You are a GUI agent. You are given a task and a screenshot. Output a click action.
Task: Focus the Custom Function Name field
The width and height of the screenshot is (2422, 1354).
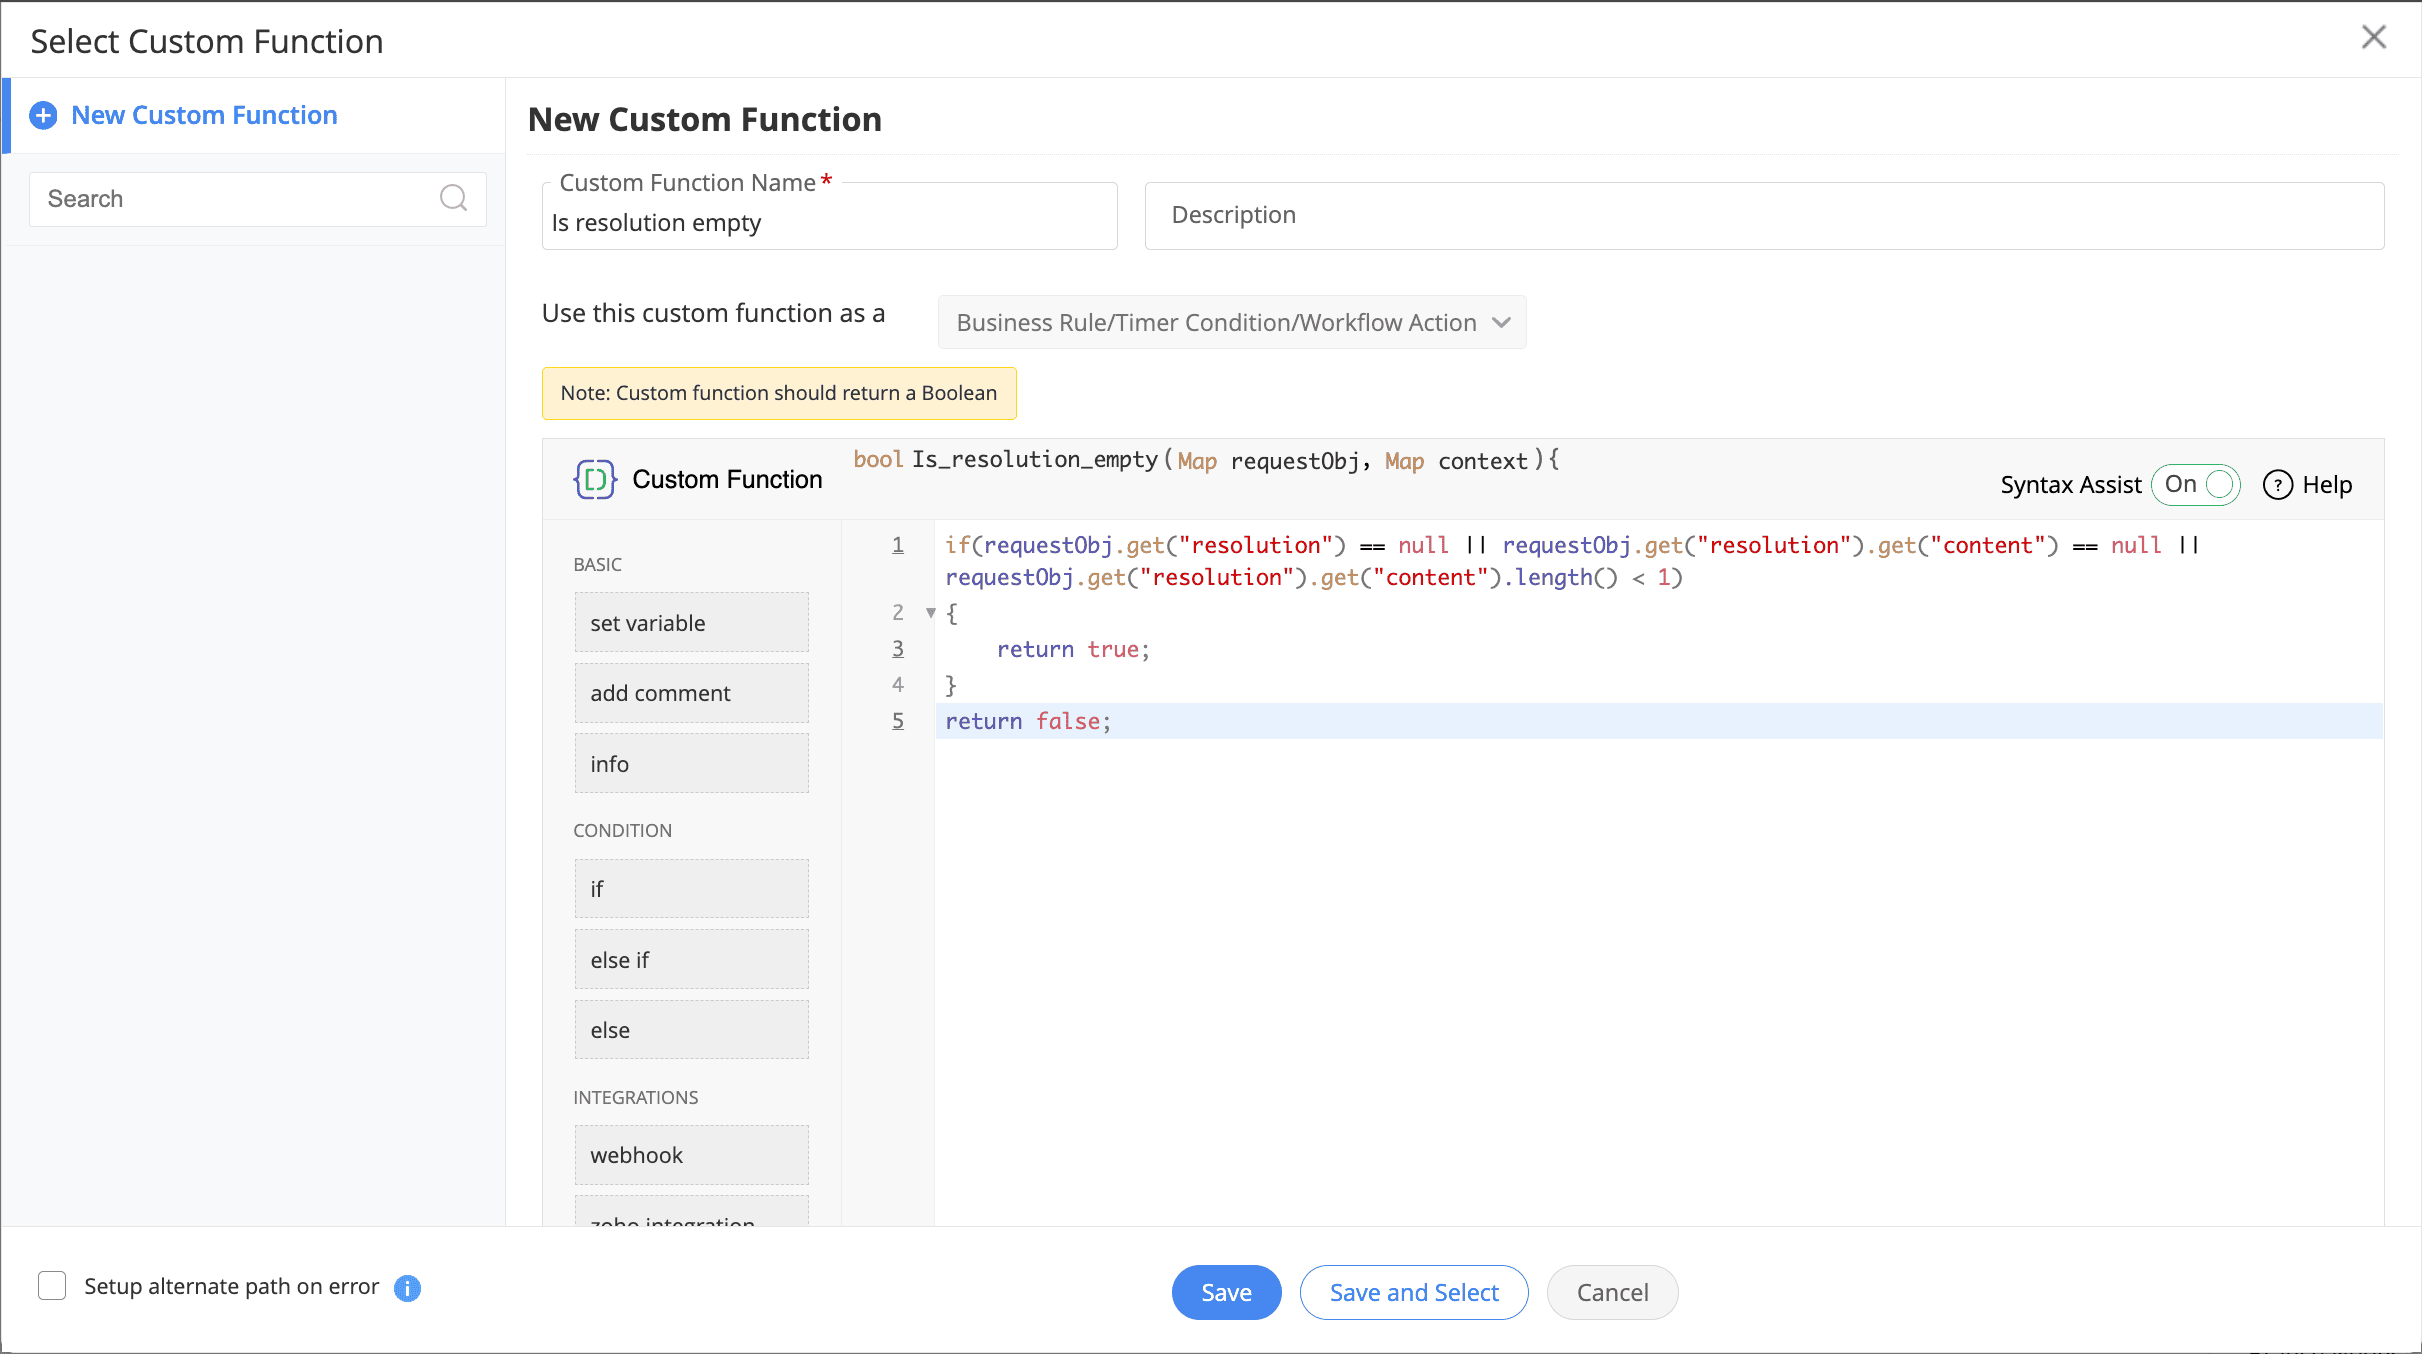pos(828,223)
